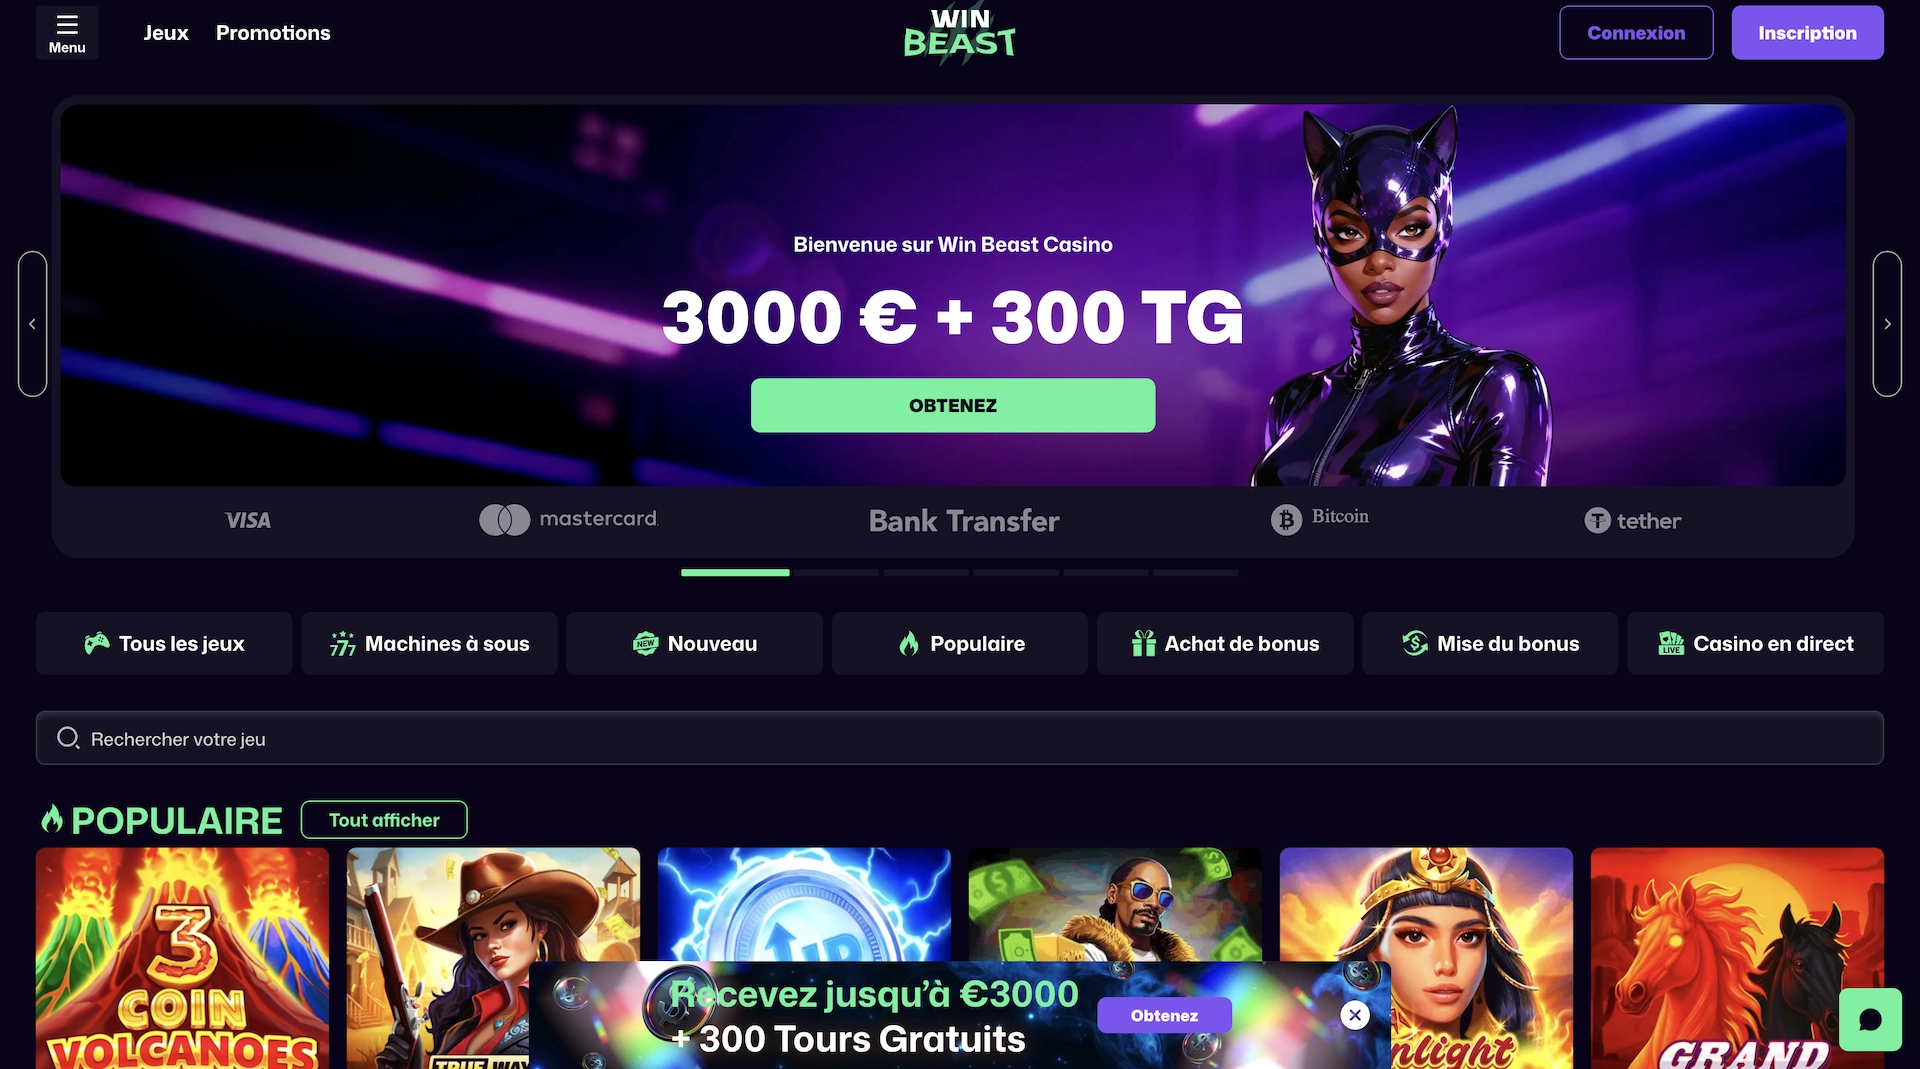Click the Visa payment logo

click(248, 520)
